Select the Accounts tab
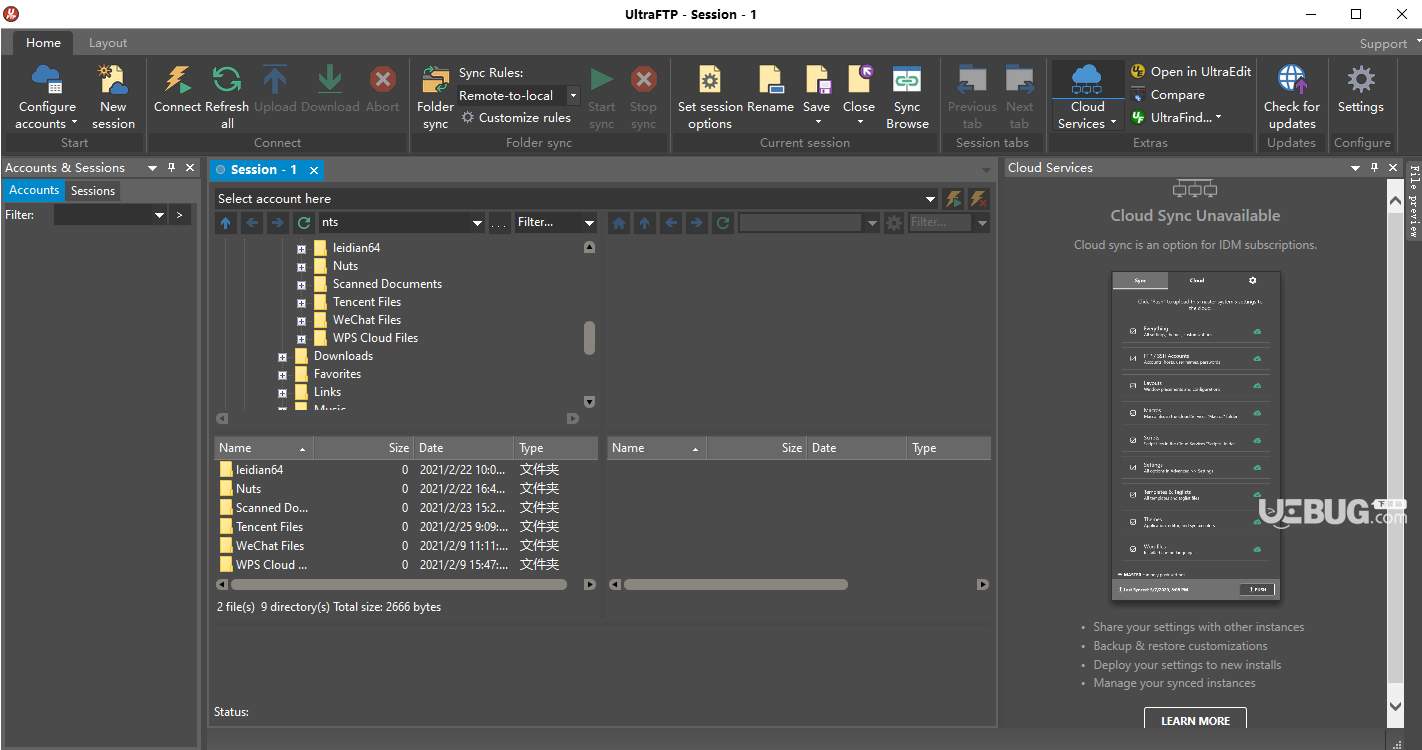The height and width of the screenshot is (750, 1422). tap(35, 190)
